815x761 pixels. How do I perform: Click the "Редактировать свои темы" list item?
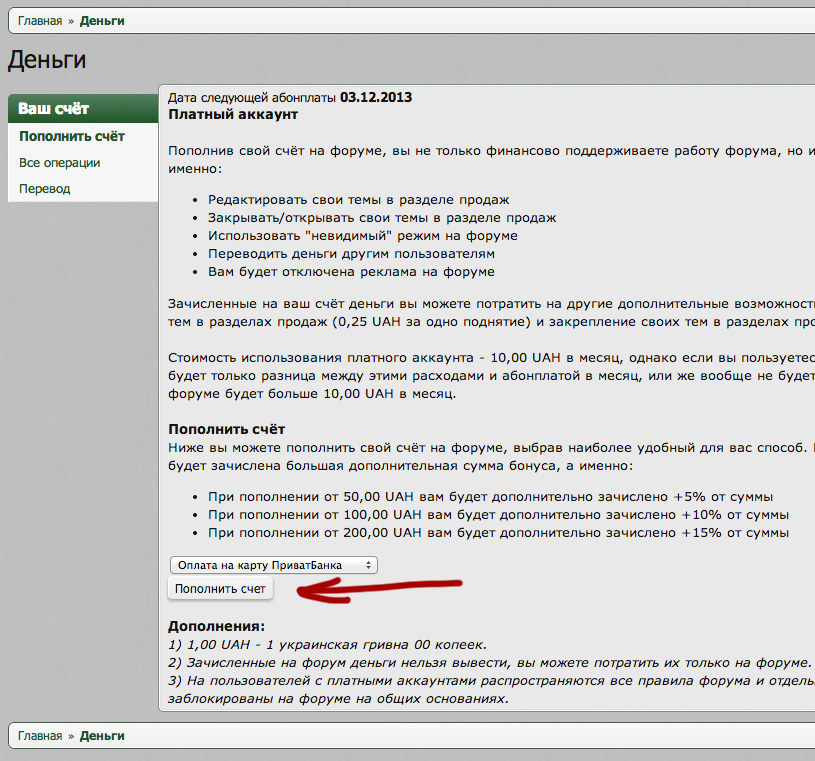358,200
